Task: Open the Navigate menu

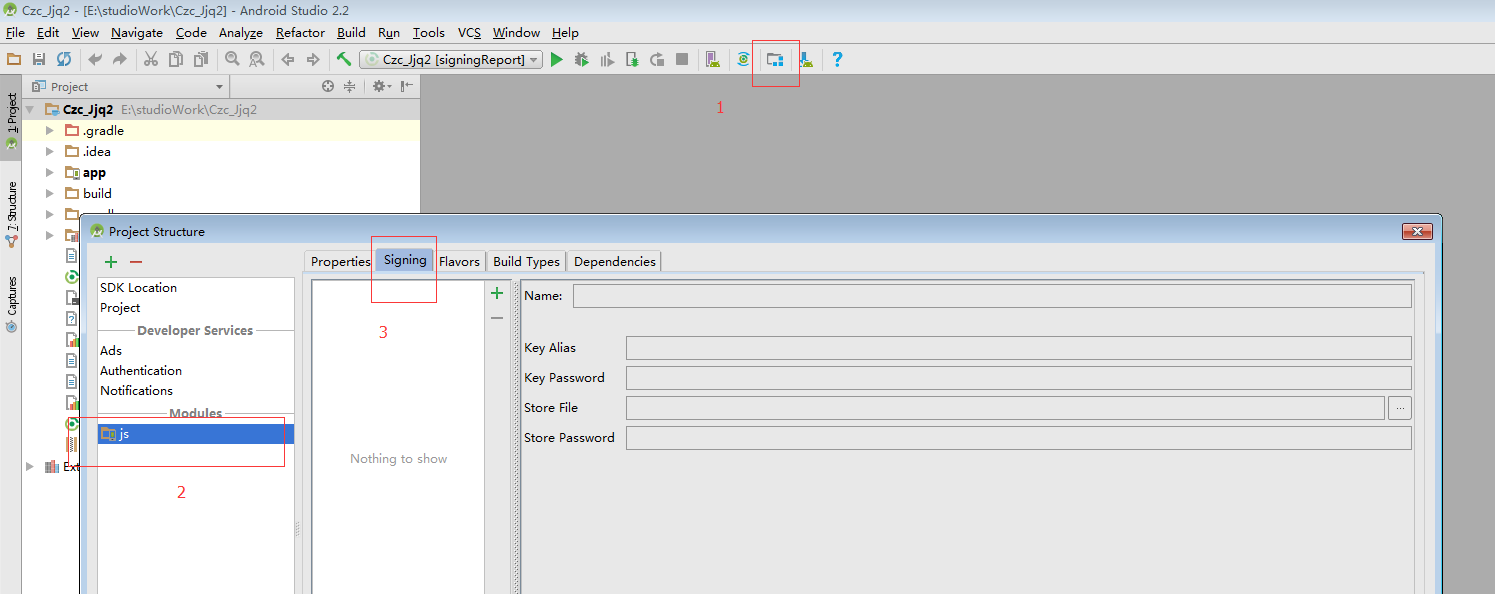Action: click(x=137, y=33)
